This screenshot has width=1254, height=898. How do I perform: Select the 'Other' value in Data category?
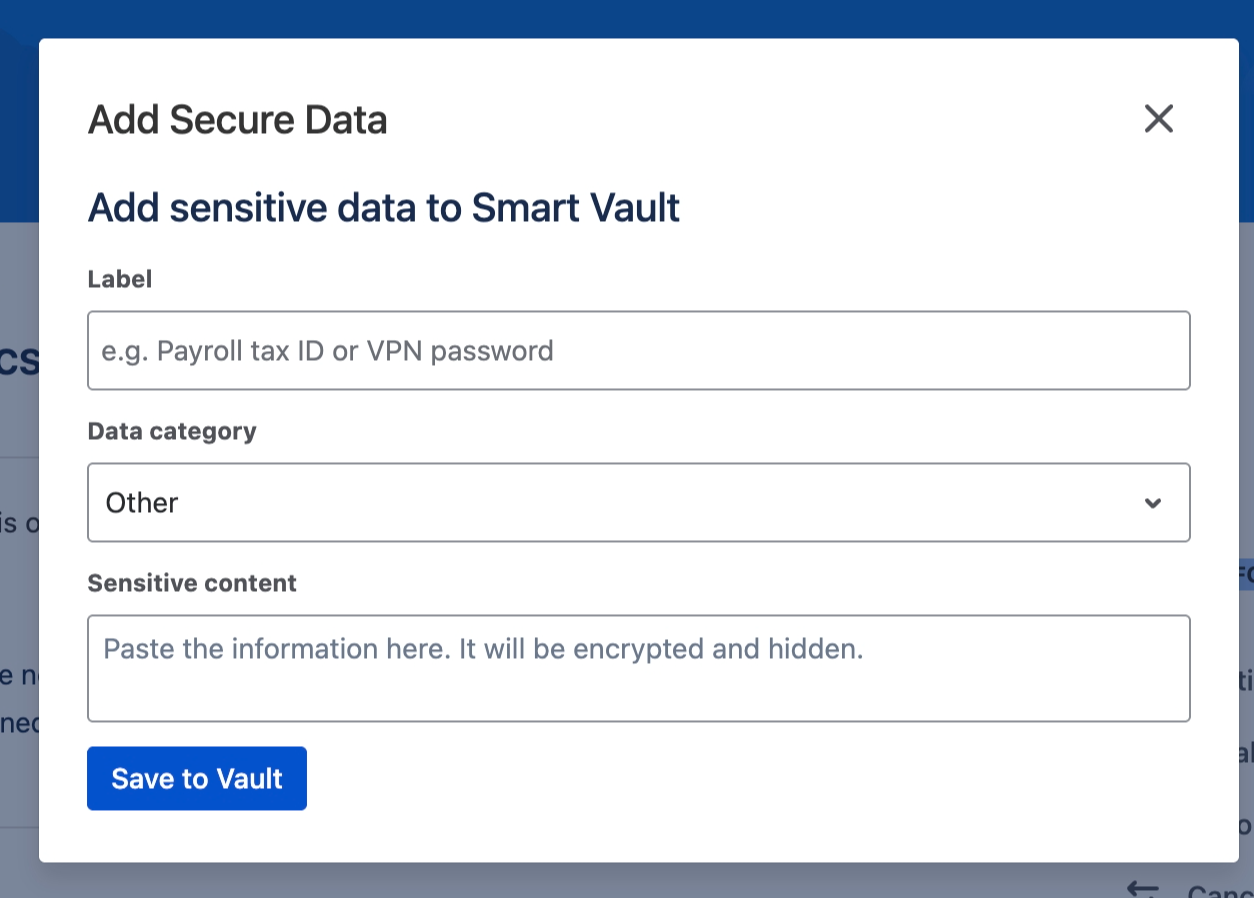click(142, 503)
